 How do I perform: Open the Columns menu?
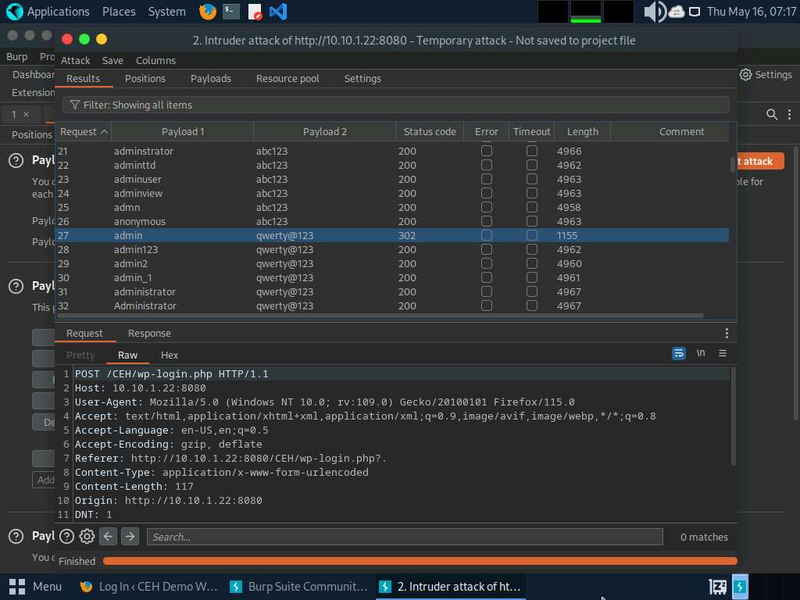[156, 60]
